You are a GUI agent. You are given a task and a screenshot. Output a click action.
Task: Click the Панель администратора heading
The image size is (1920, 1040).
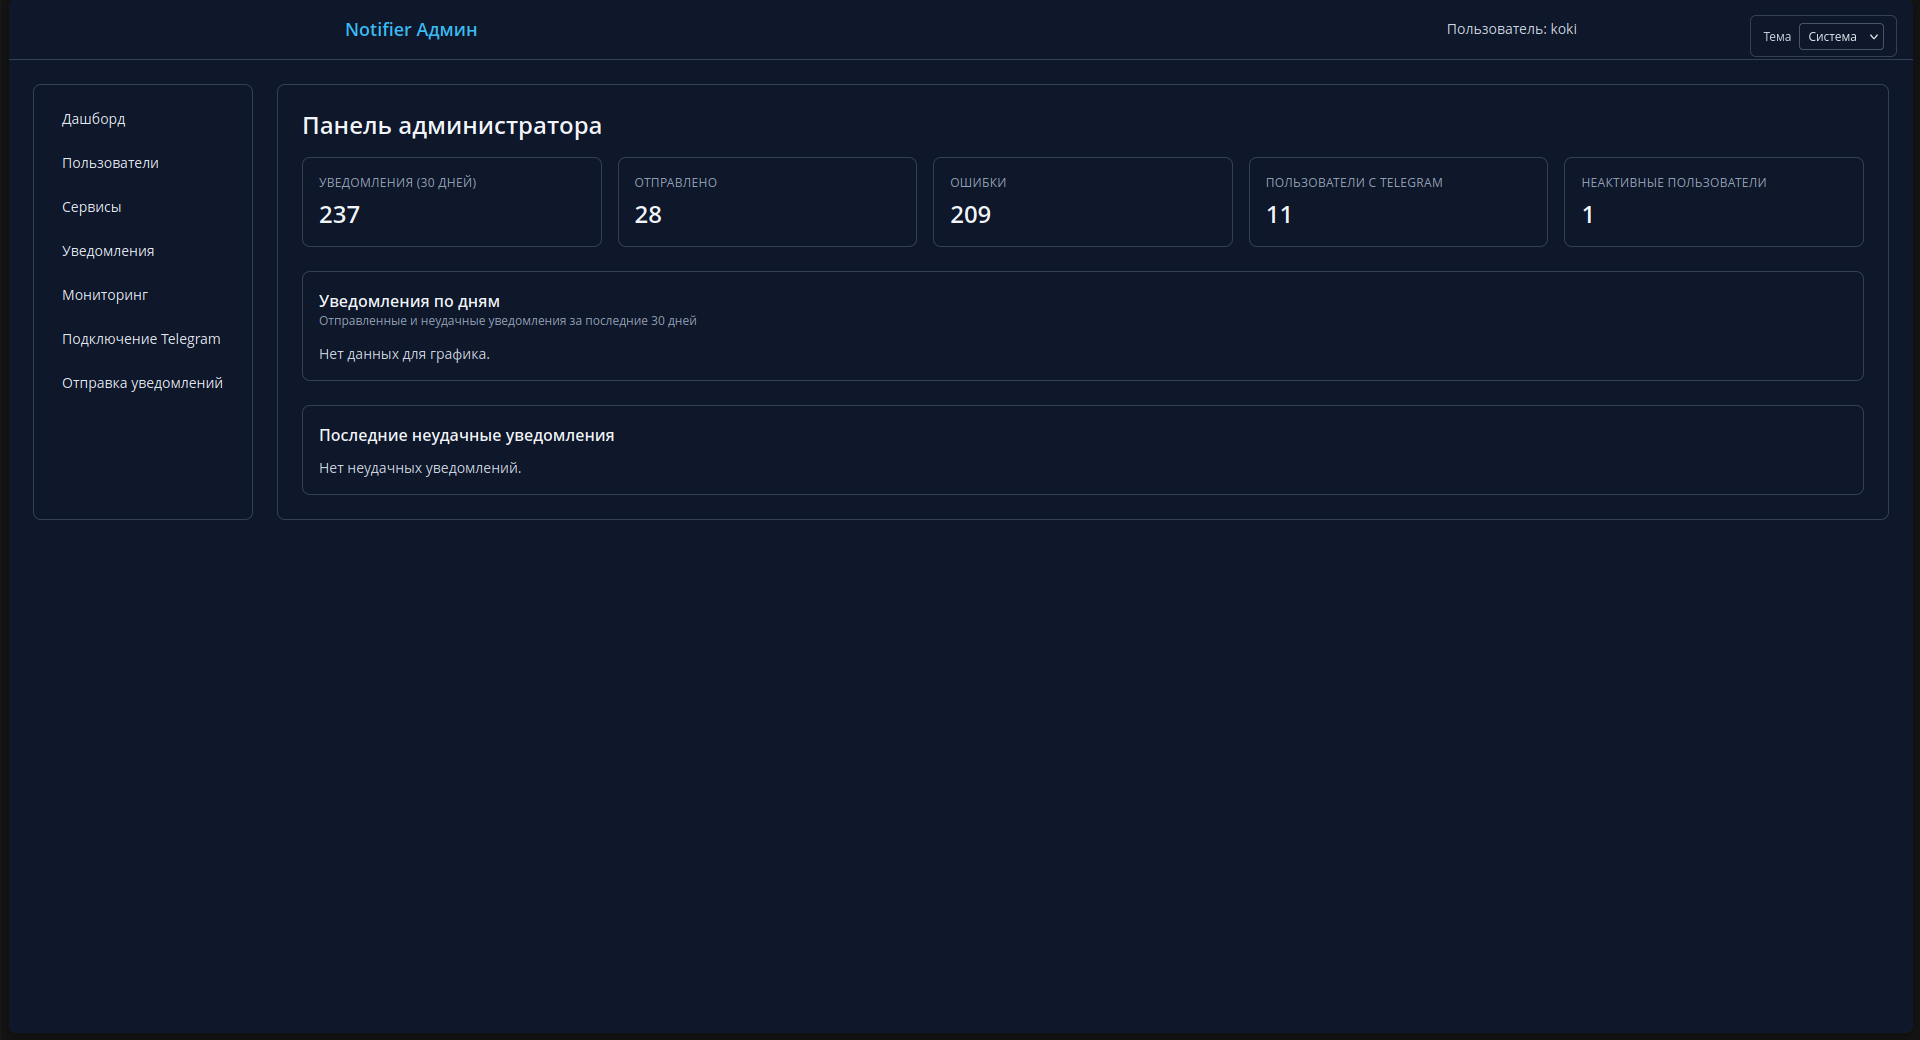pos(452,126)
